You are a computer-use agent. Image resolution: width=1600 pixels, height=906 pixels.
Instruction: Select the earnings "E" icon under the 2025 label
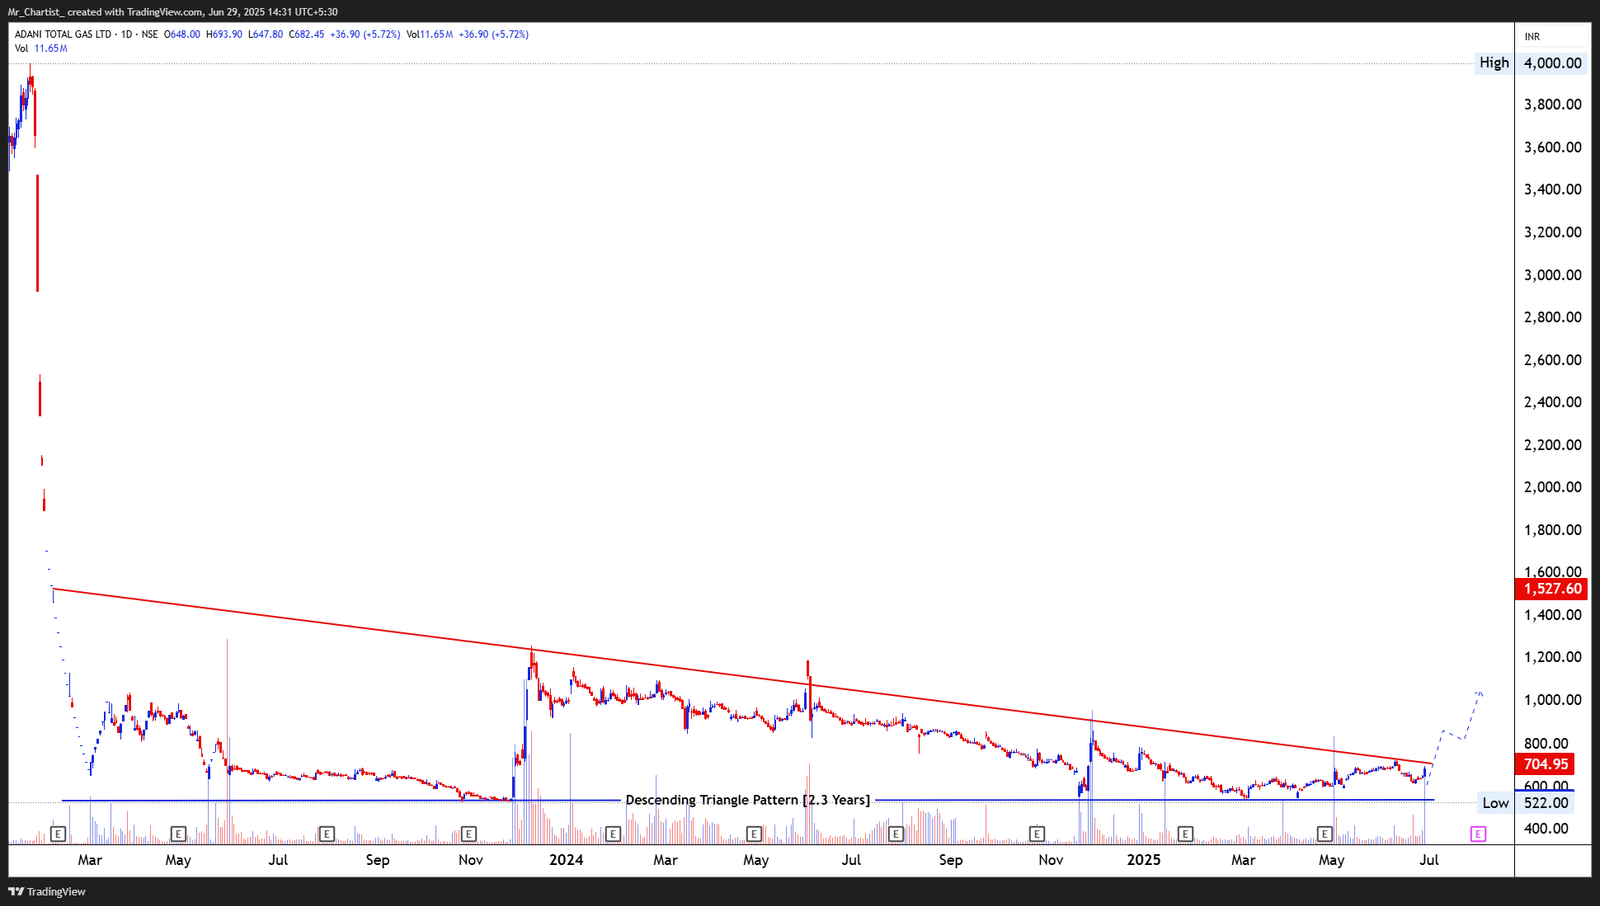point(1186,833)
